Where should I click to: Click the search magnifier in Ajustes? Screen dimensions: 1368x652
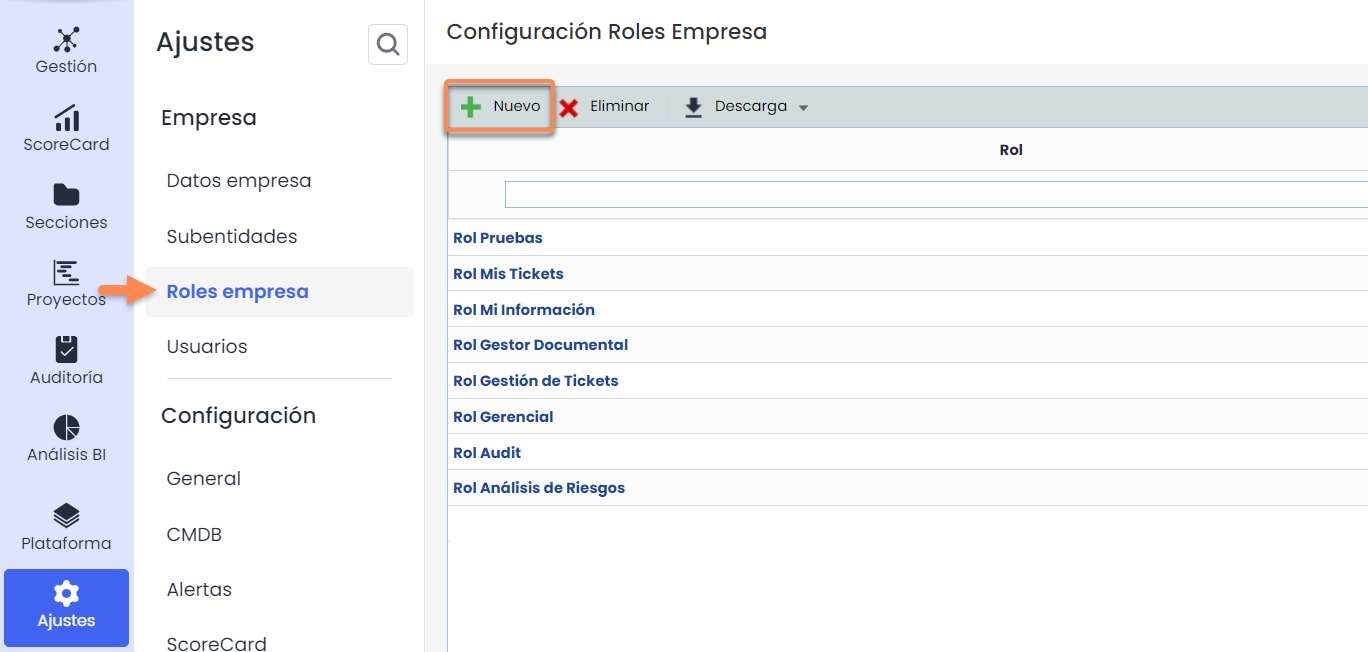pos(388,45)
